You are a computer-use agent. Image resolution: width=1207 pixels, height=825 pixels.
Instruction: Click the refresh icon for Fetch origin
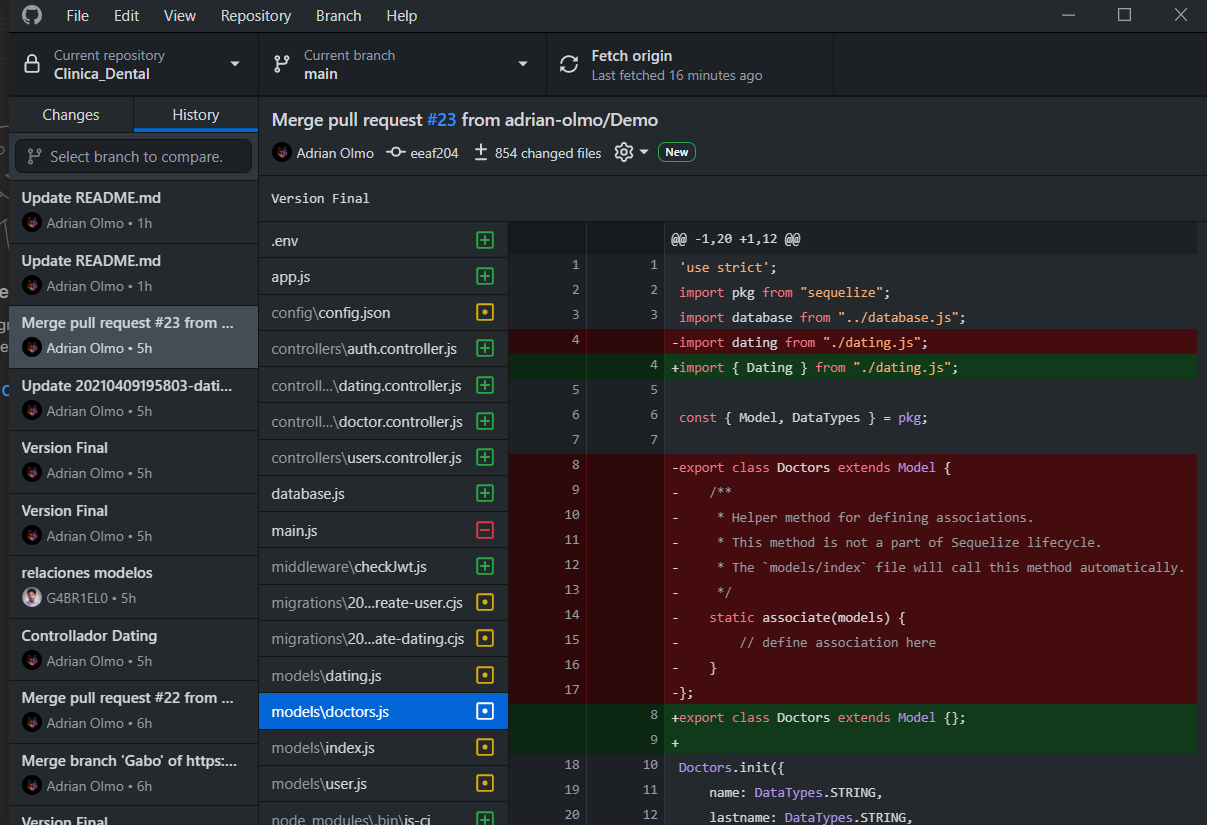(x=570, y=64)
